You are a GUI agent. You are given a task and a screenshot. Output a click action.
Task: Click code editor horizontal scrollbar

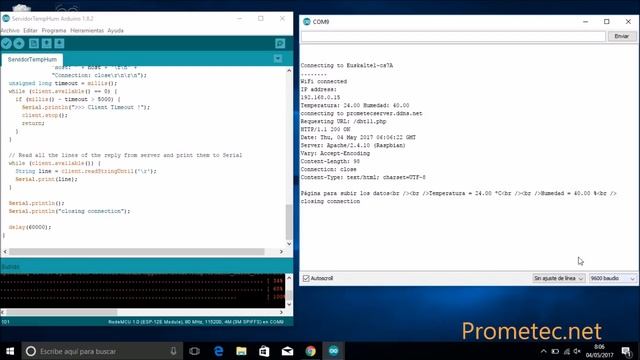137,252
